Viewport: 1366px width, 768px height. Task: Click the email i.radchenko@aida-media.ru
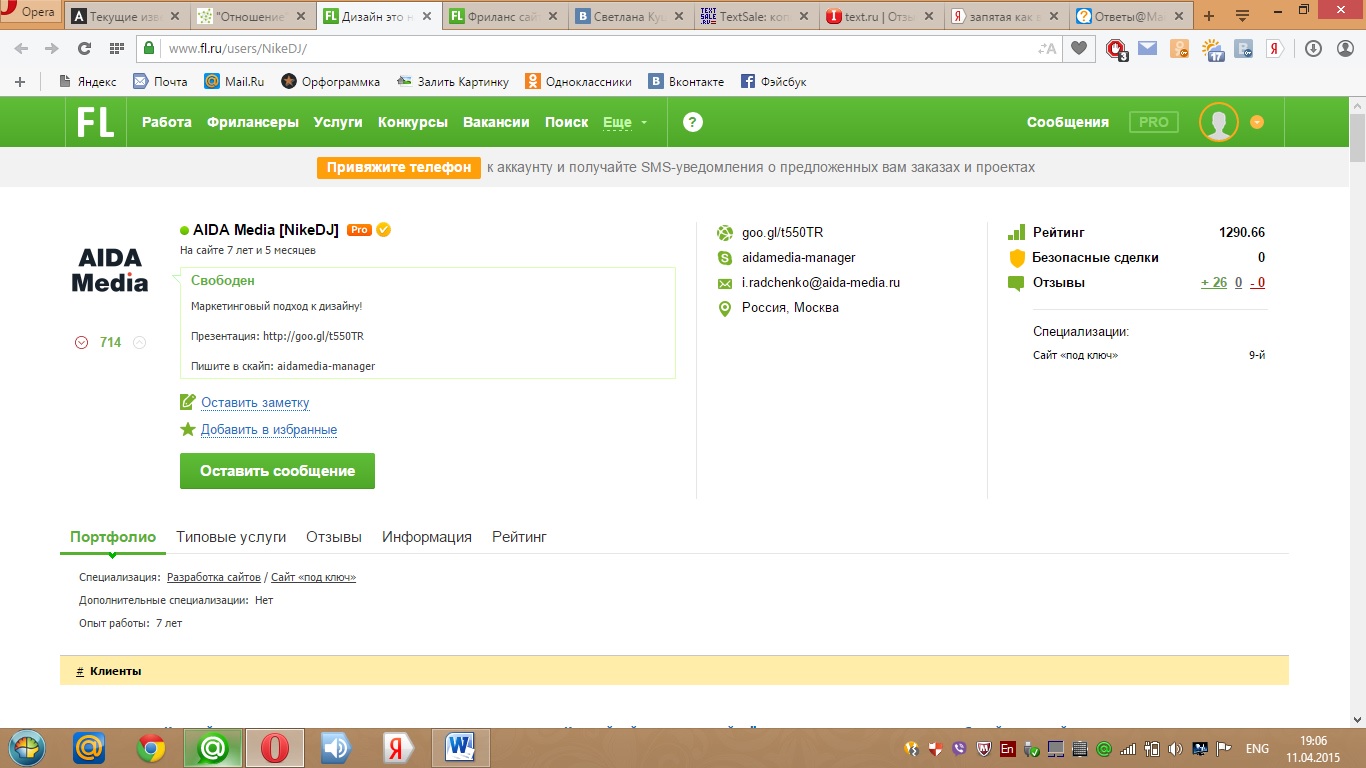click(x=821, y=283)
